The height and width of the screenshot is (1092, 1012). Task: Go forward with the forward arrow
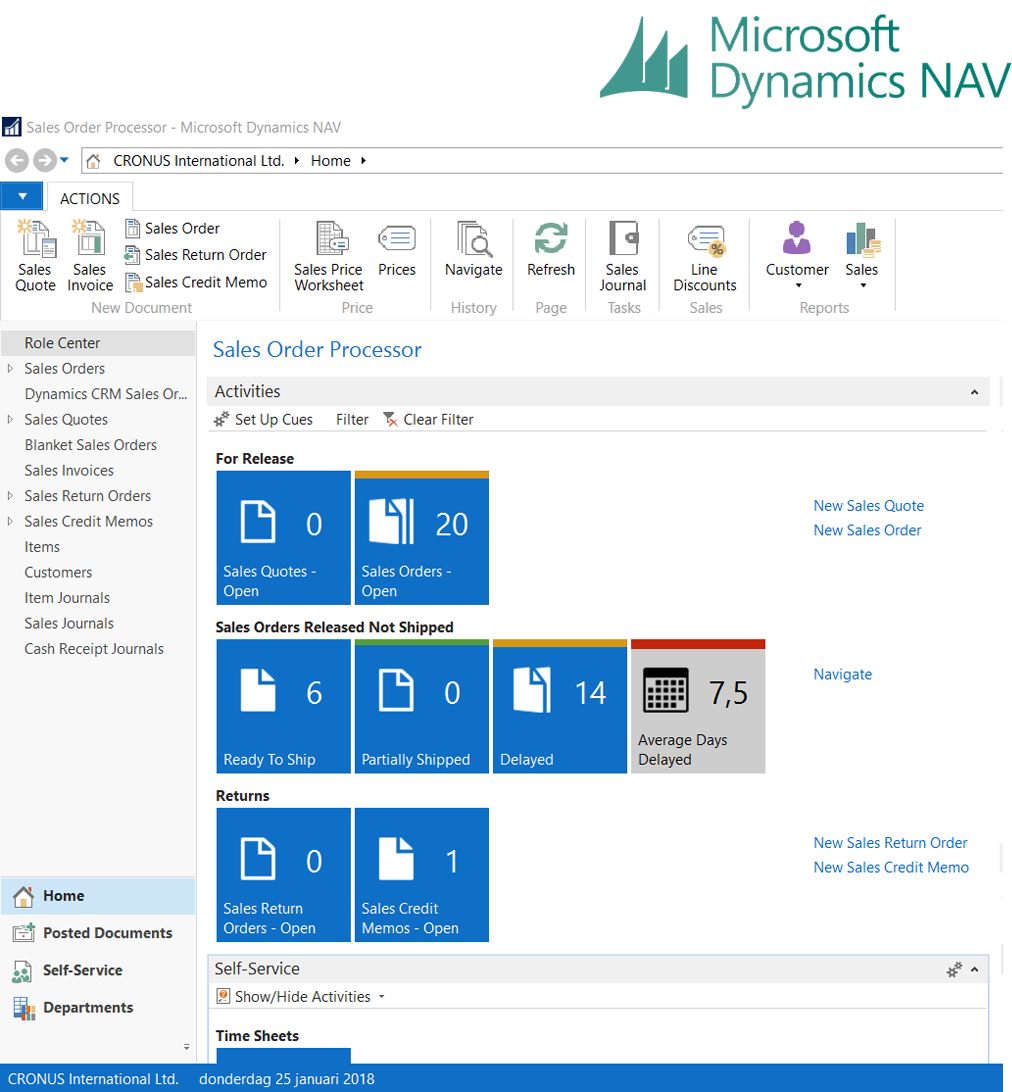[45, 161]
